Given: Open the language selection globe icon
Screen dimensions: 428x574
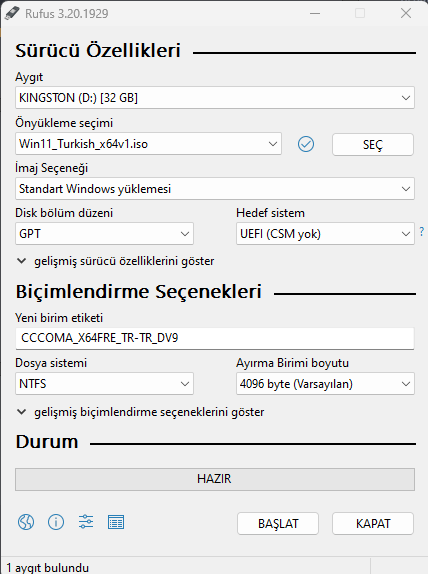Looking at the screenshot, I should point(26,522).
